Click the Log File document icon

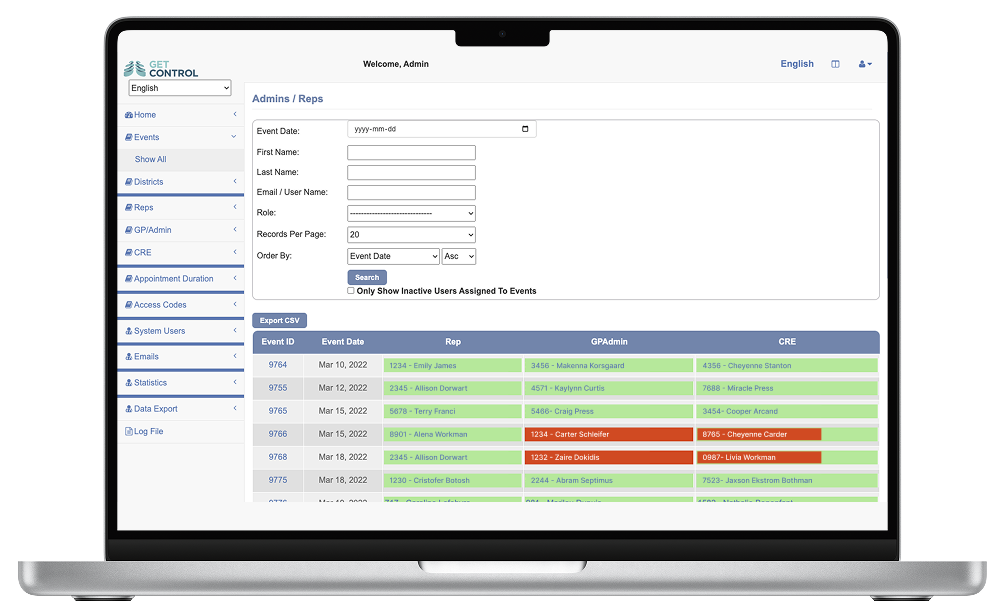click(128, 432)
